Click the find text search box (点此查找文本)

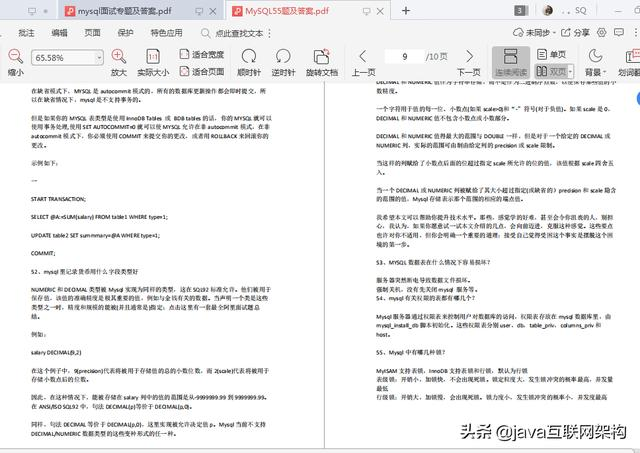239,33
